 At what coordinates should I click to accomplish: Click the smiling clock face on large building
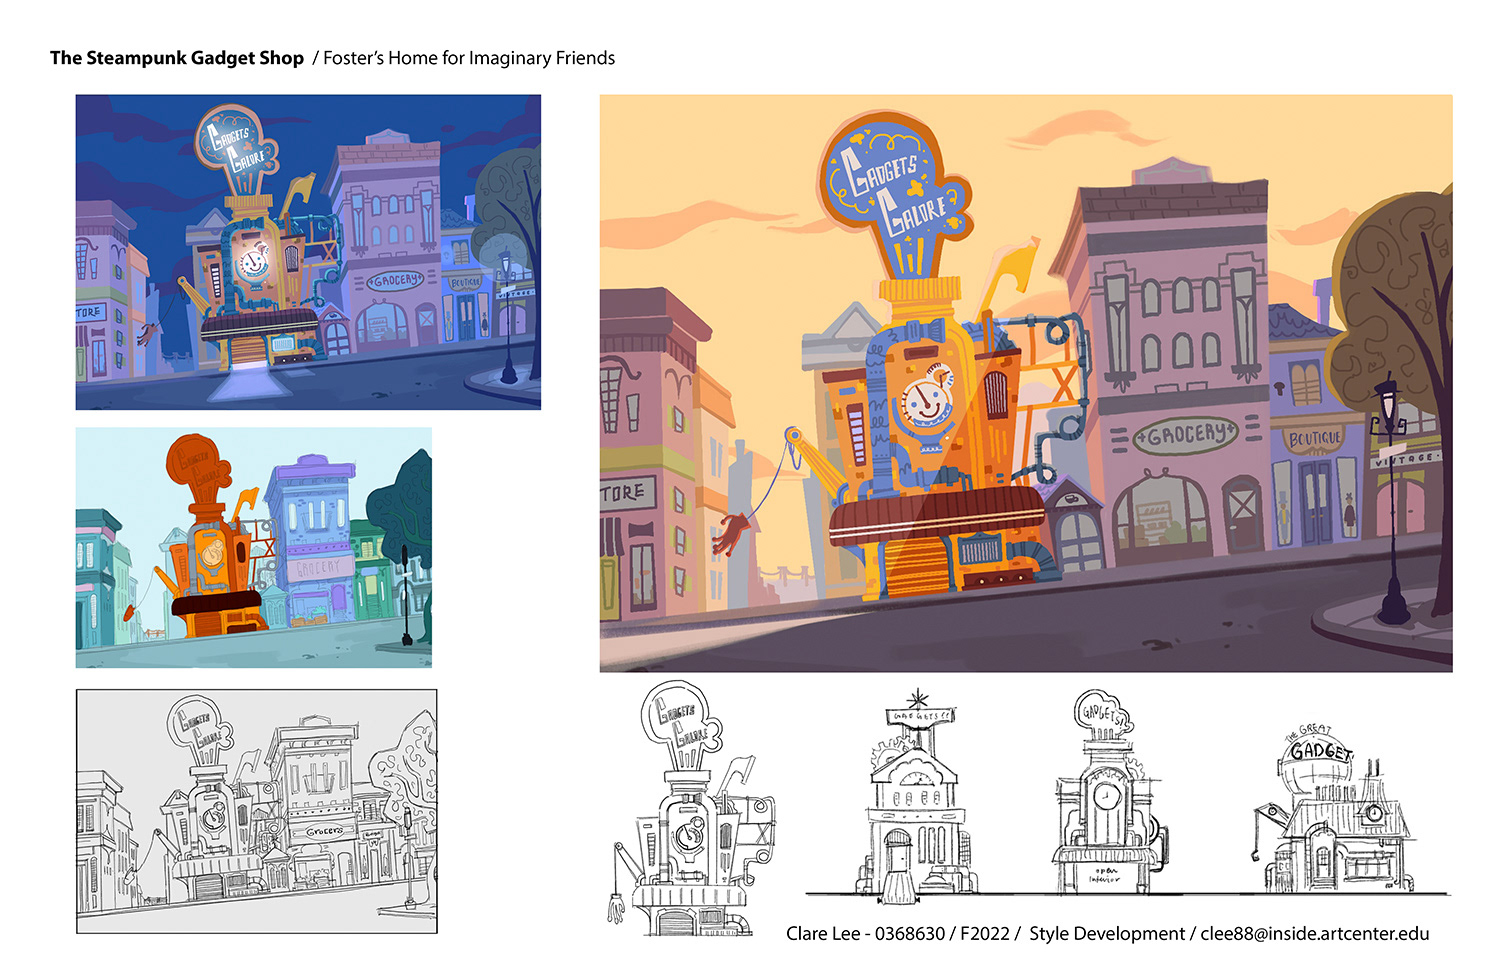click(926, 400)
